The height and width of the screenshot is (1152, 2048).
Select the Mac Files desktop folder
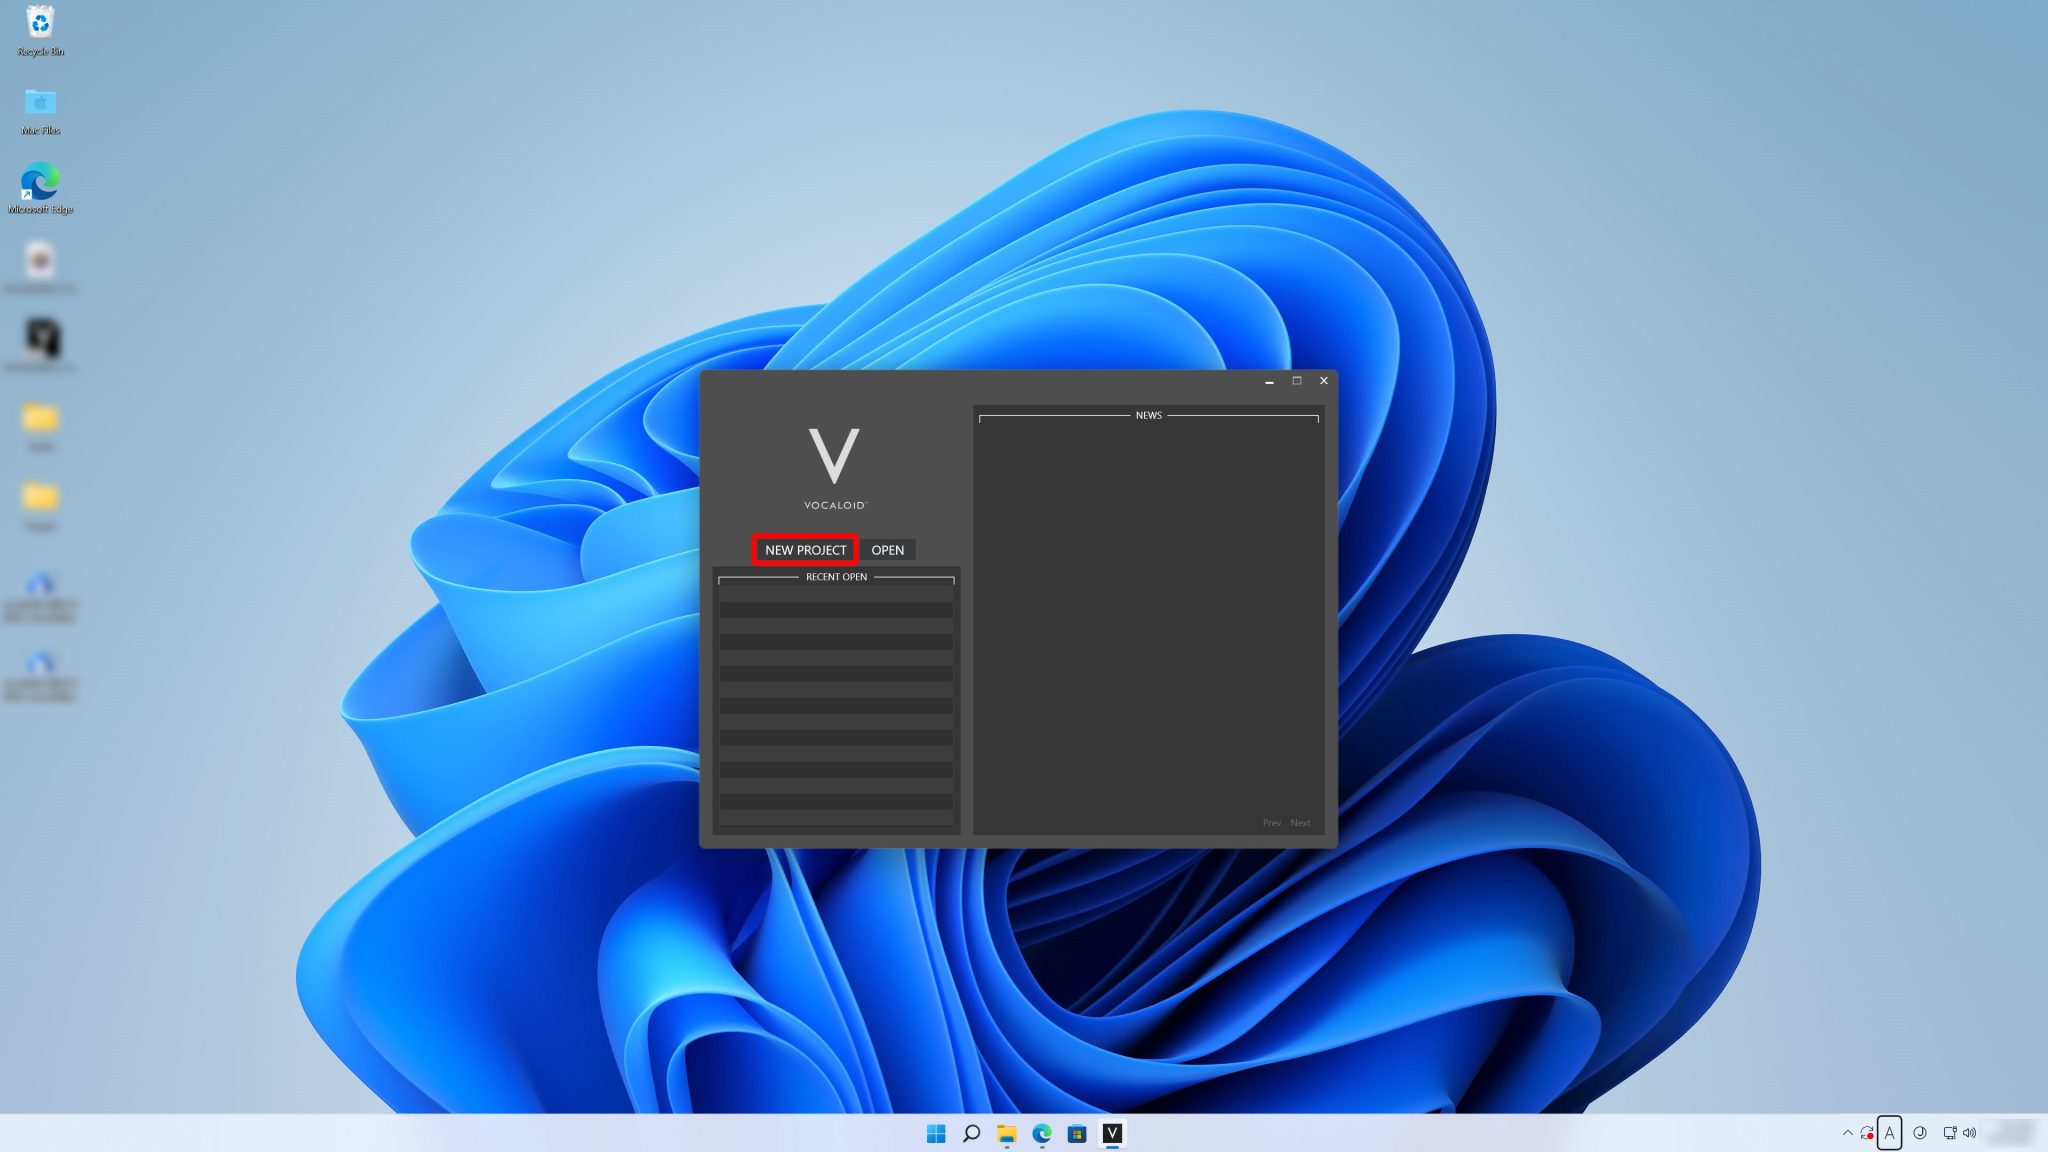coord(40,104)
